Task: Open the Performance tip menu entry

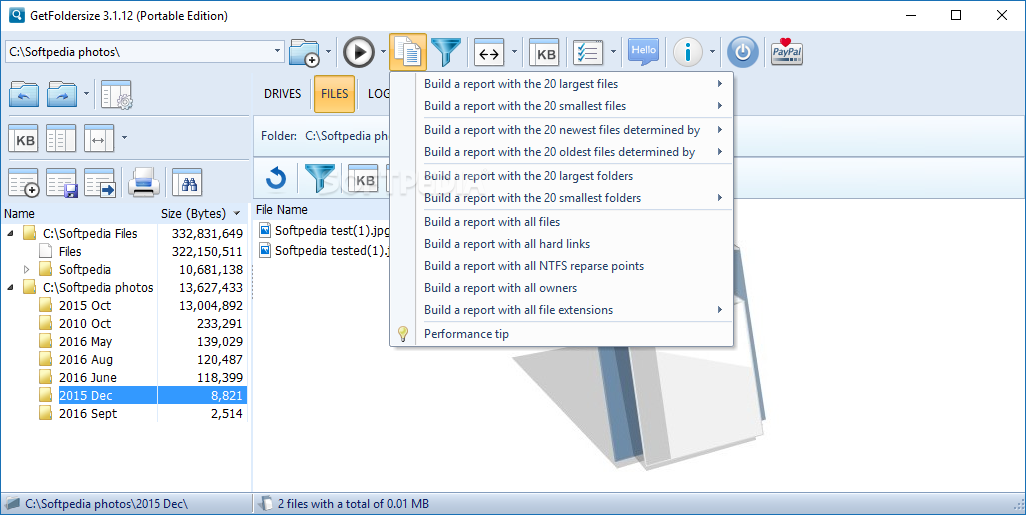Action: tap(561, 334)
